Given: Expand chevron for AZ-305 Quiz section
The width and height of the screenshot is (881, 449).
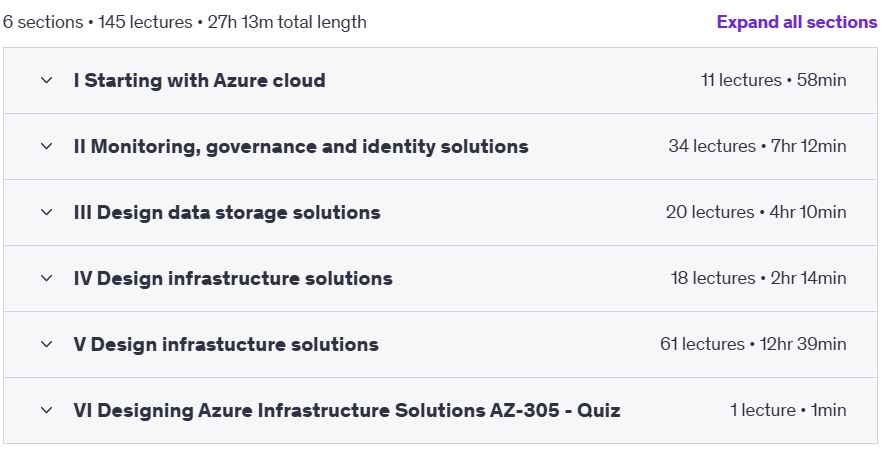Looking at the screenshot, I should pos(47,410).
